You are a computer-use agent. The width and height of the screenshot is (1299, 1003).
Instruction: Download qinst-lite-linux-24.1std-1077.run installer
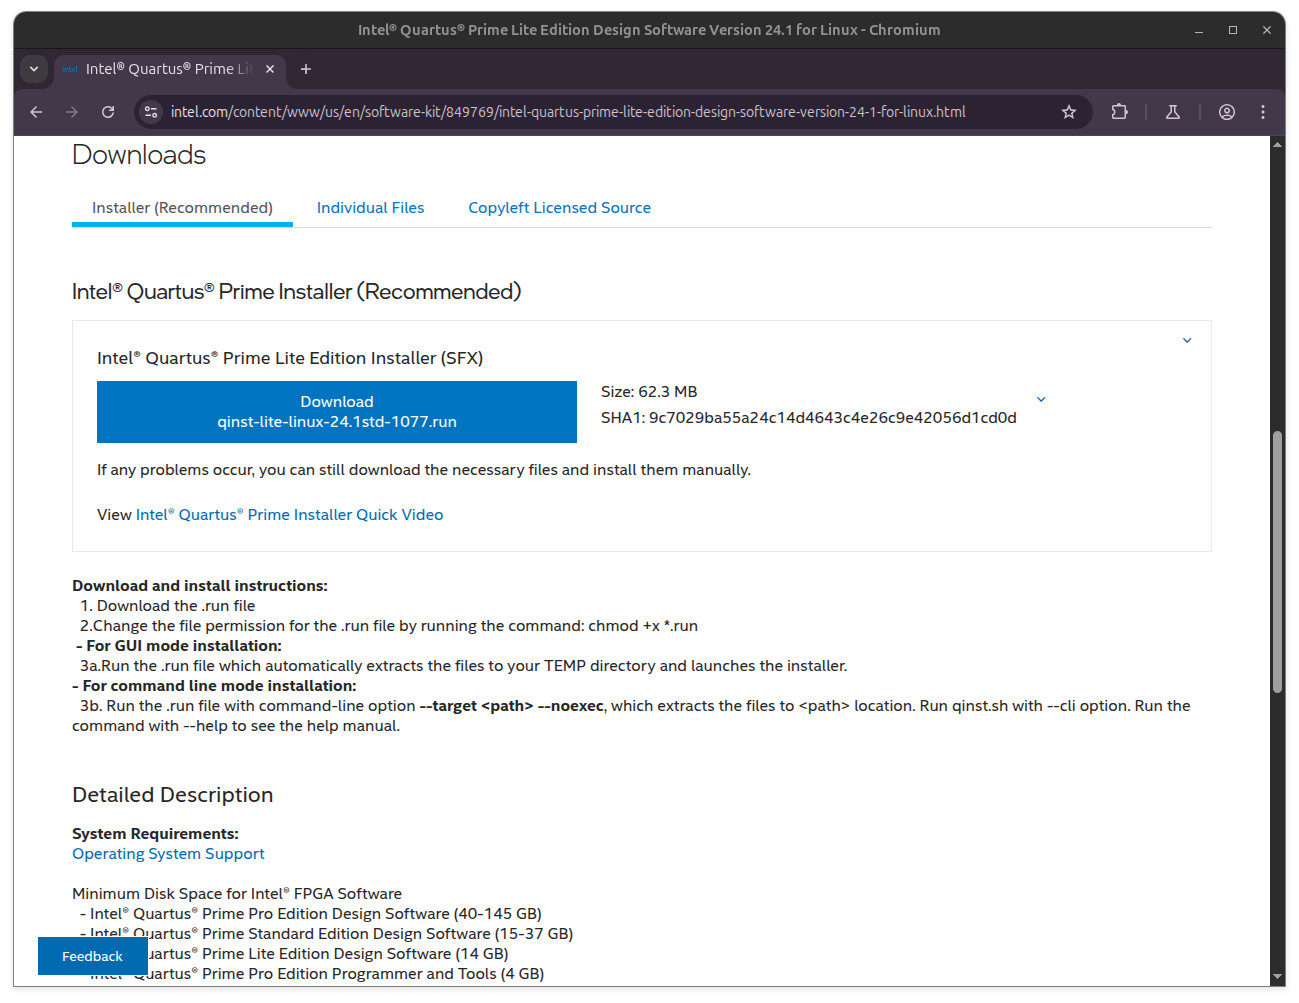[x=336, y=412]
